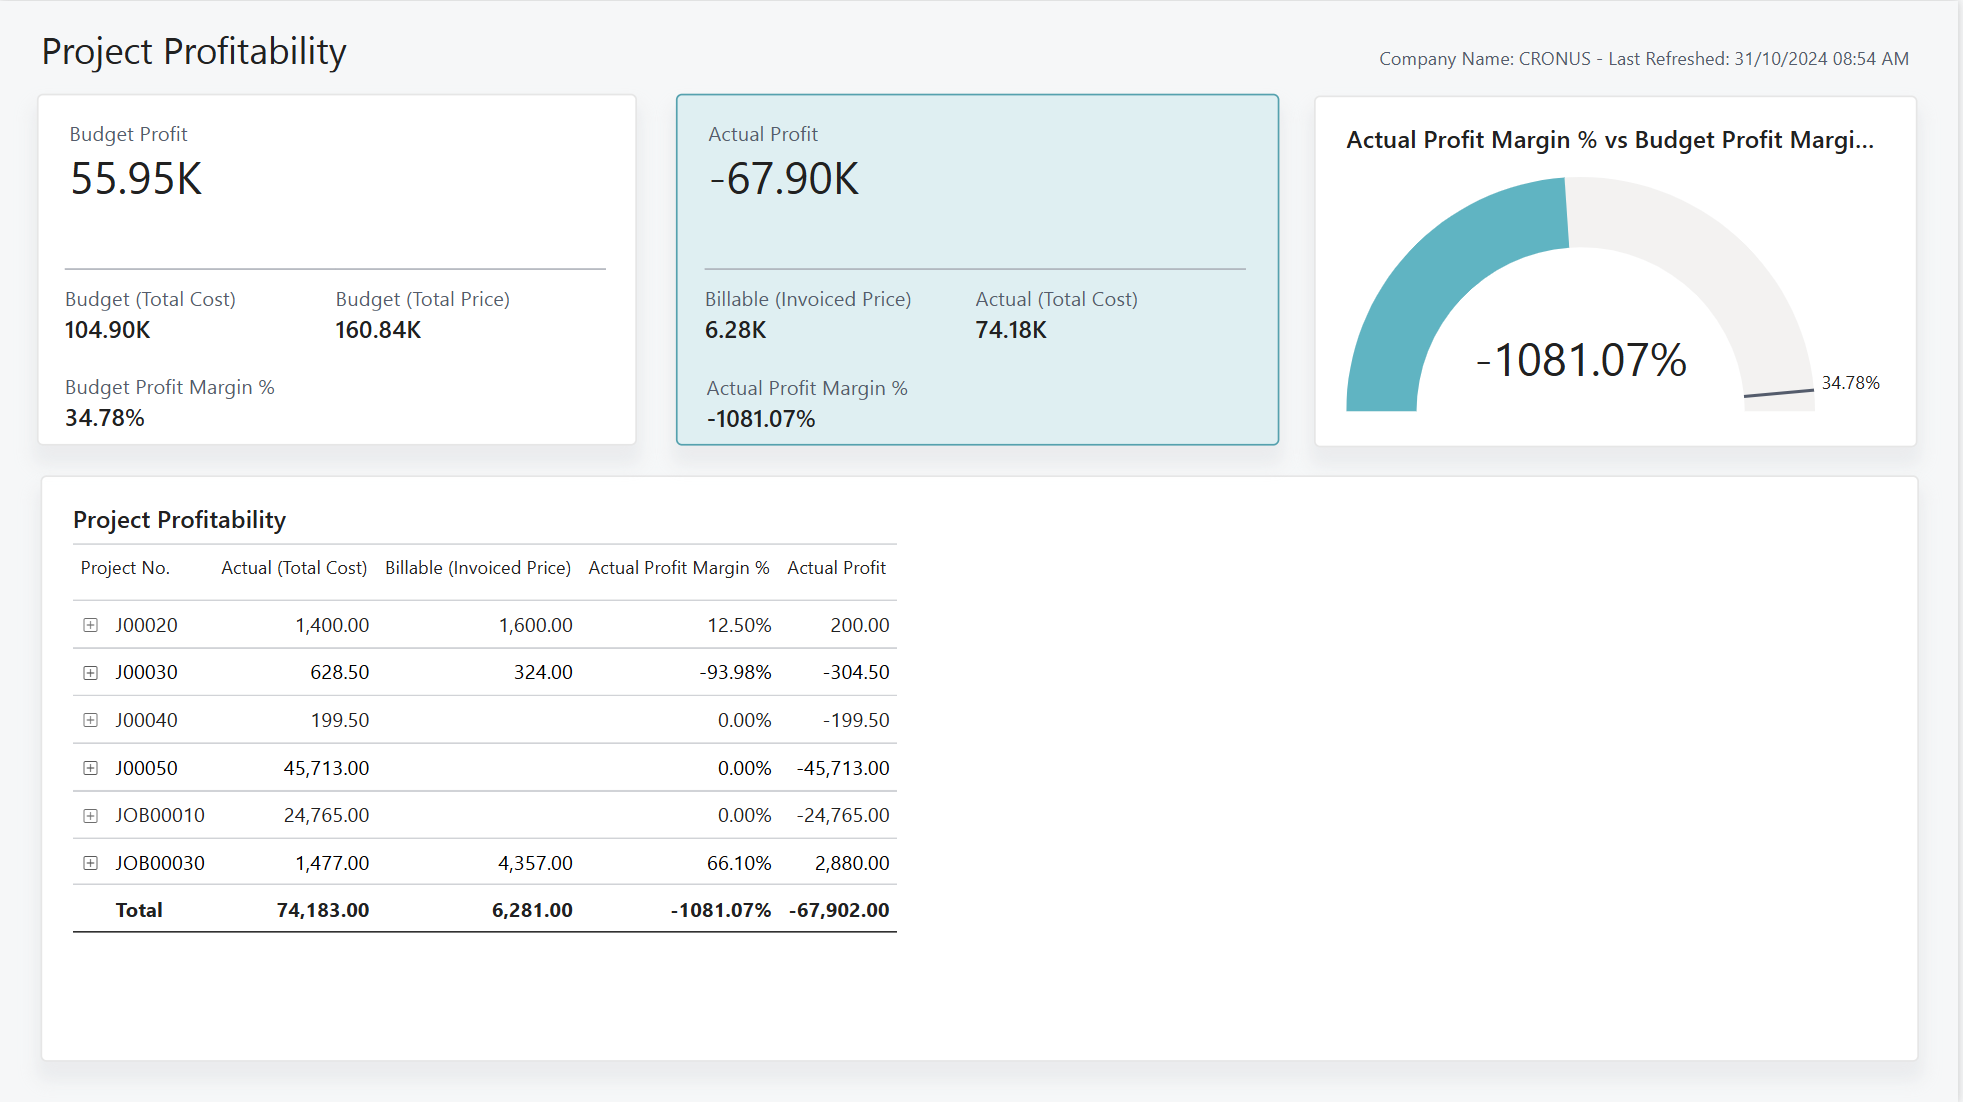Click Actual (Total Cost) value 74.18K
Image resolution: width=1963 pixels, height=1102 pixels.
(1011, 330)
